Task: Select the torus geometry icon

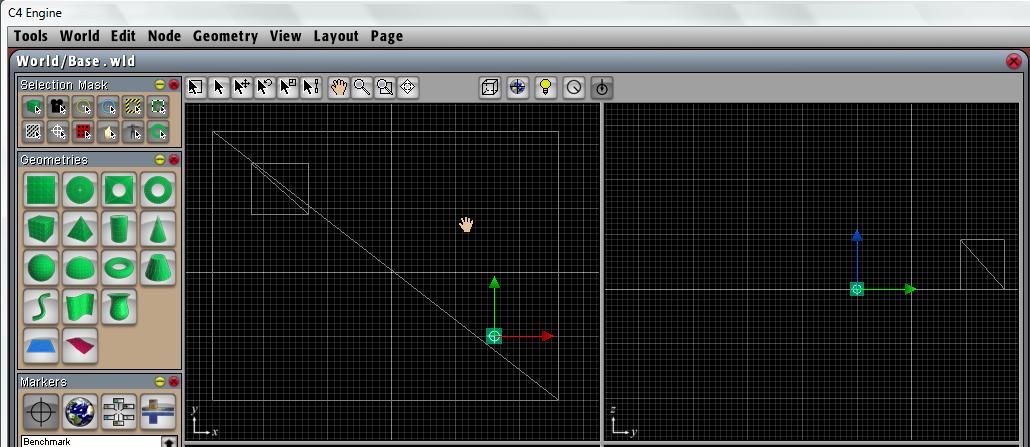Action: [x=119, y=267]
